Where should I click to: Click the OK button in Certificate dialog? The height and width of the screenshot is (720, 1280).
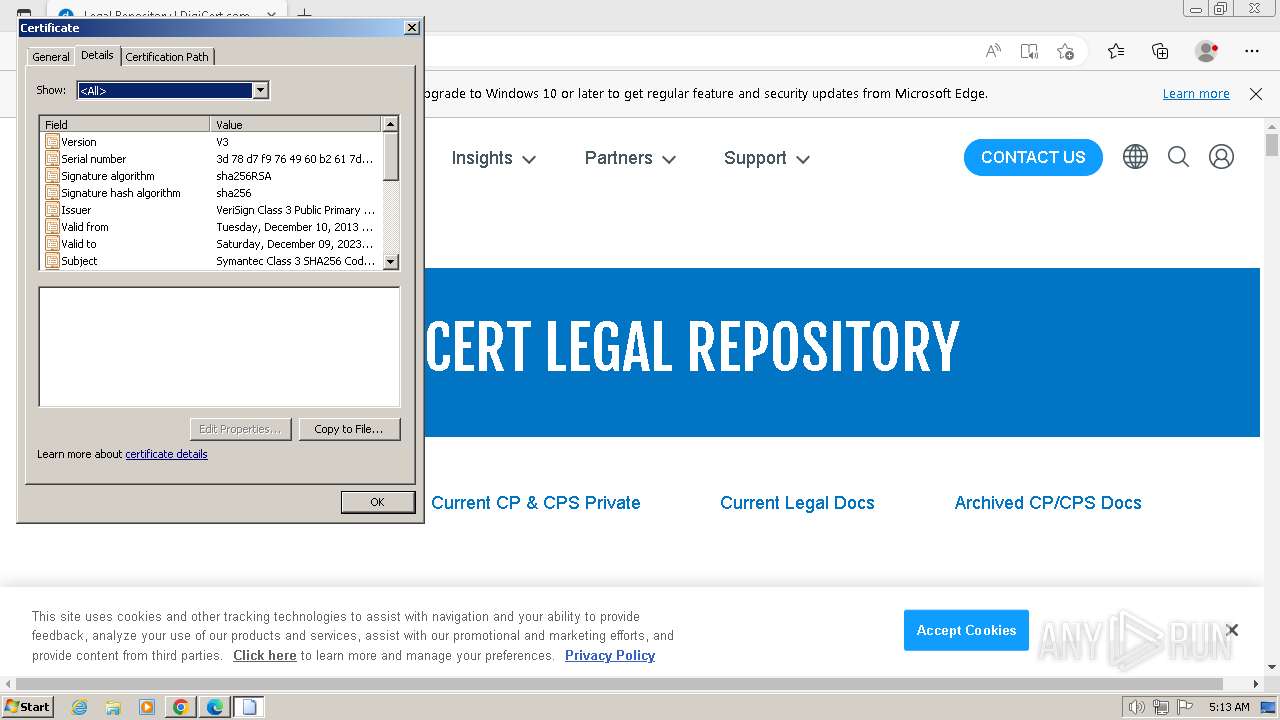pyautogui.click(x=377, y=502)
